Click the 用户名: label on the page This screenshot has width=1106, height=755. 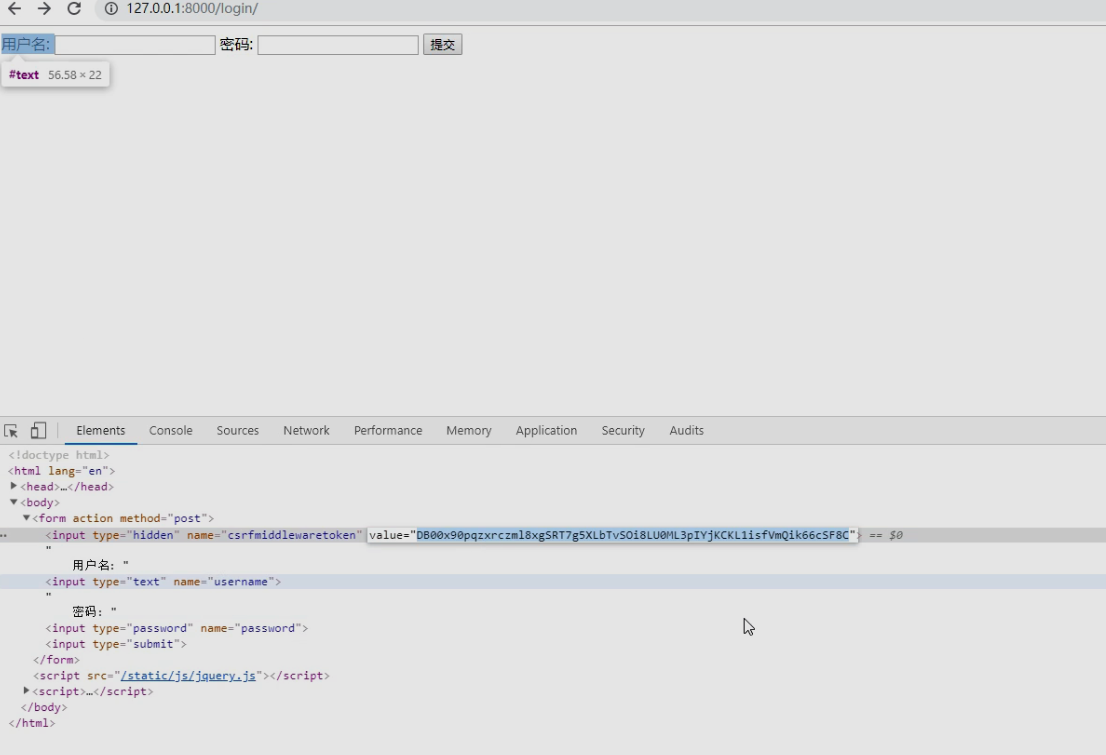click(x=26, y=44)
